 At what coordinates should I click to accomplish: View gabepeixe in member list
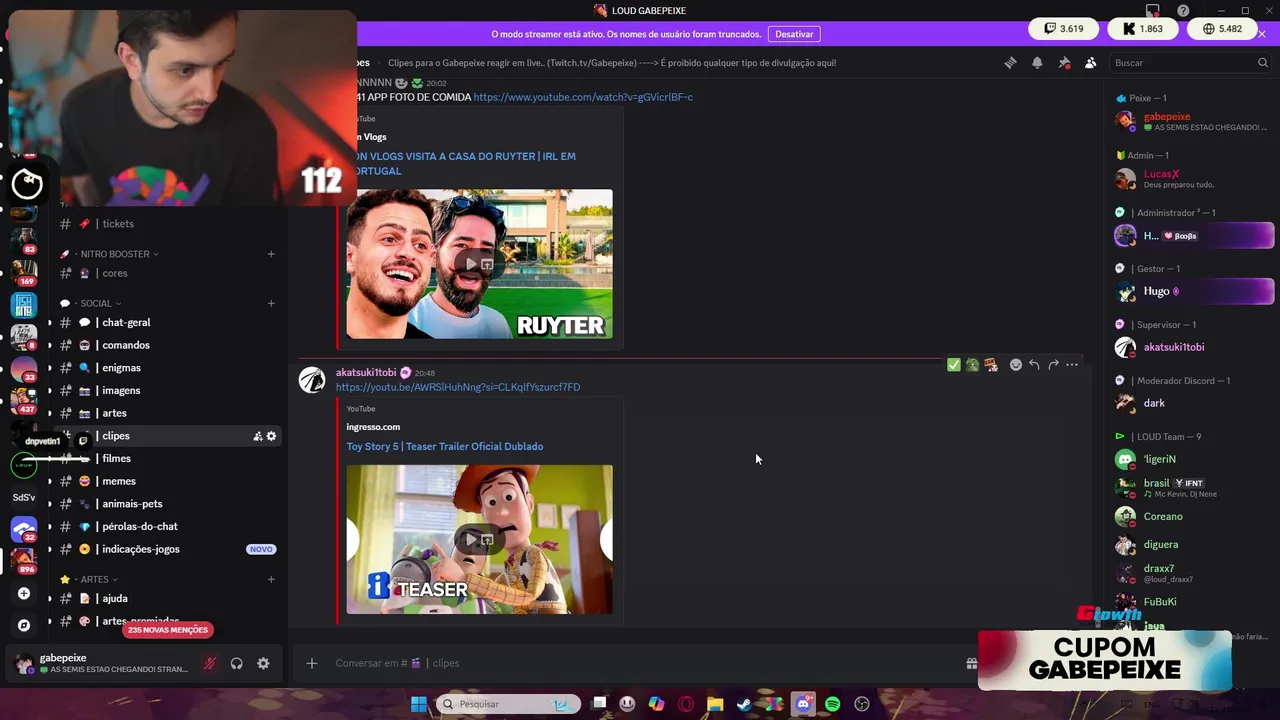pyautogui.click(x=1194, y=121)
